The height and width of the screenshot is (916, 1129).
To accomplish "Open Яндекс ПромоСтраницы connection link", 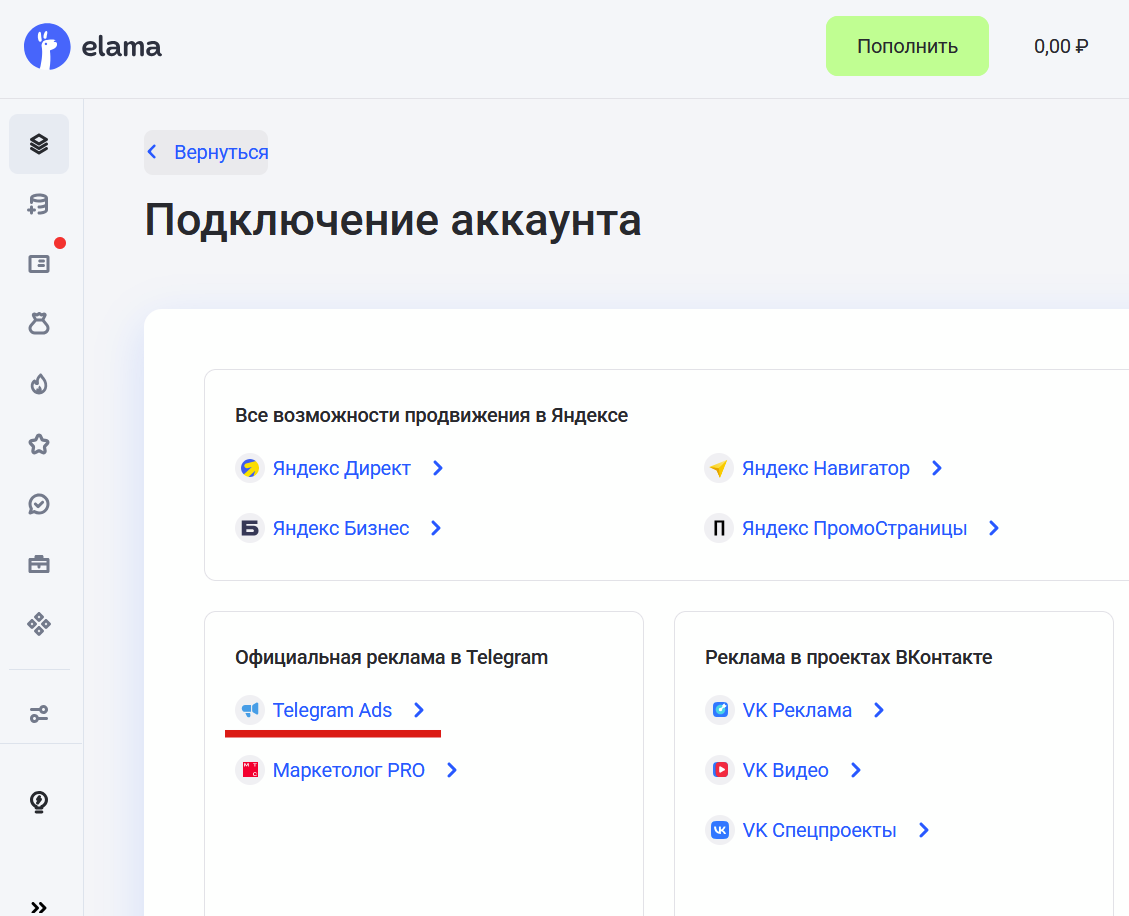I will click(855, 528).
